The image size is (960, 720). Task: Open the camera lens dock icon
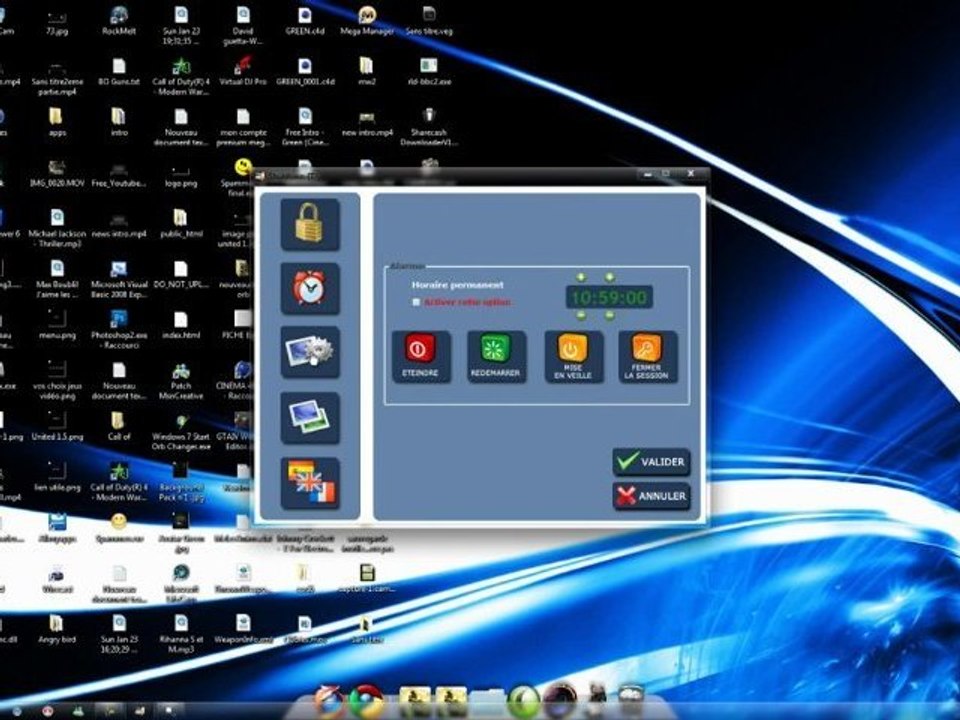click(x=559, y=700)
